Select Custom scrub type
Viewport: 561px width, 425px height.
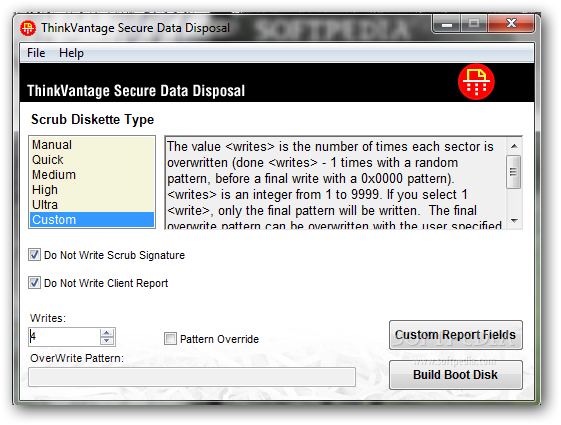click(92, 220)
